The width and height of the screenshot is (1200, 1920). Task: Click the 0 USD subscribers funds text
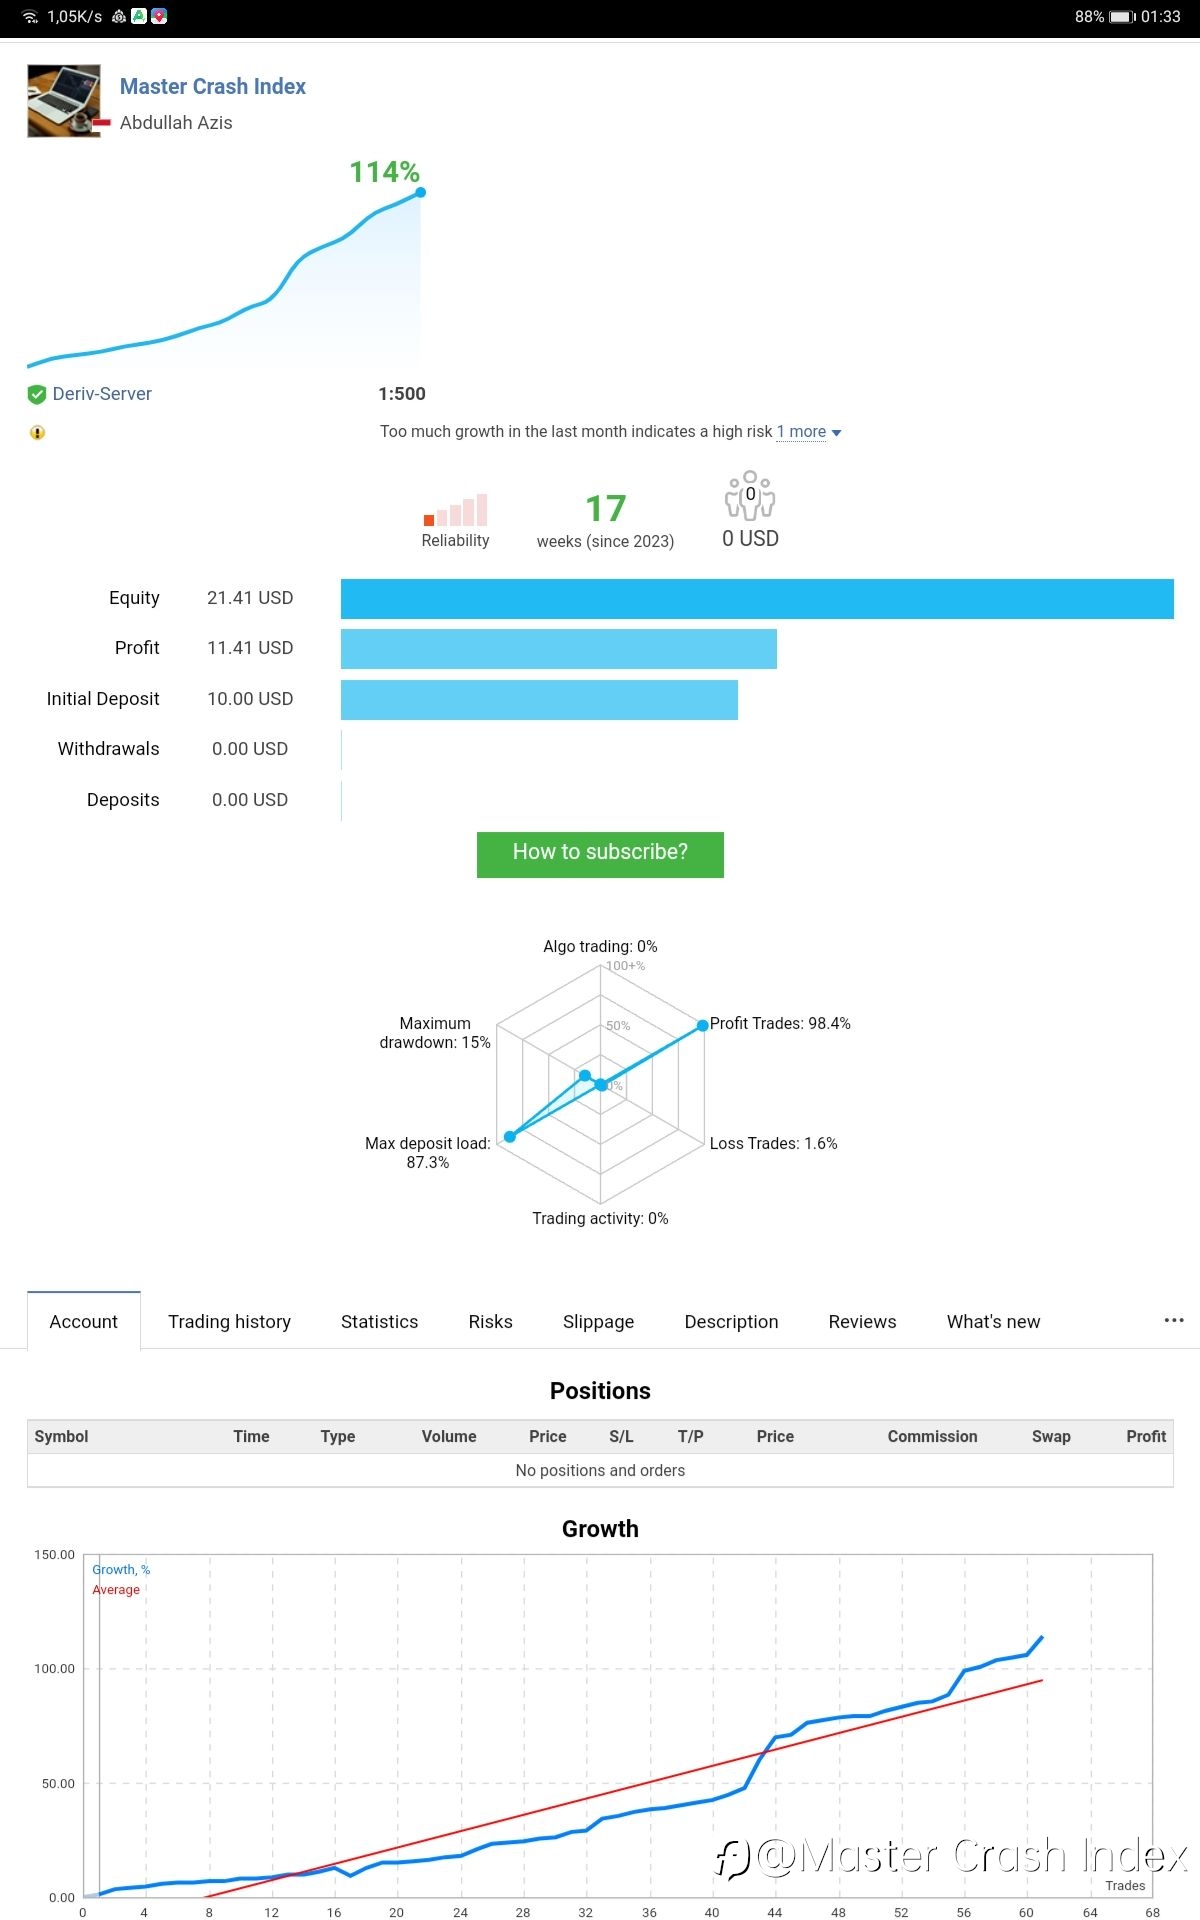click(750, 538)
